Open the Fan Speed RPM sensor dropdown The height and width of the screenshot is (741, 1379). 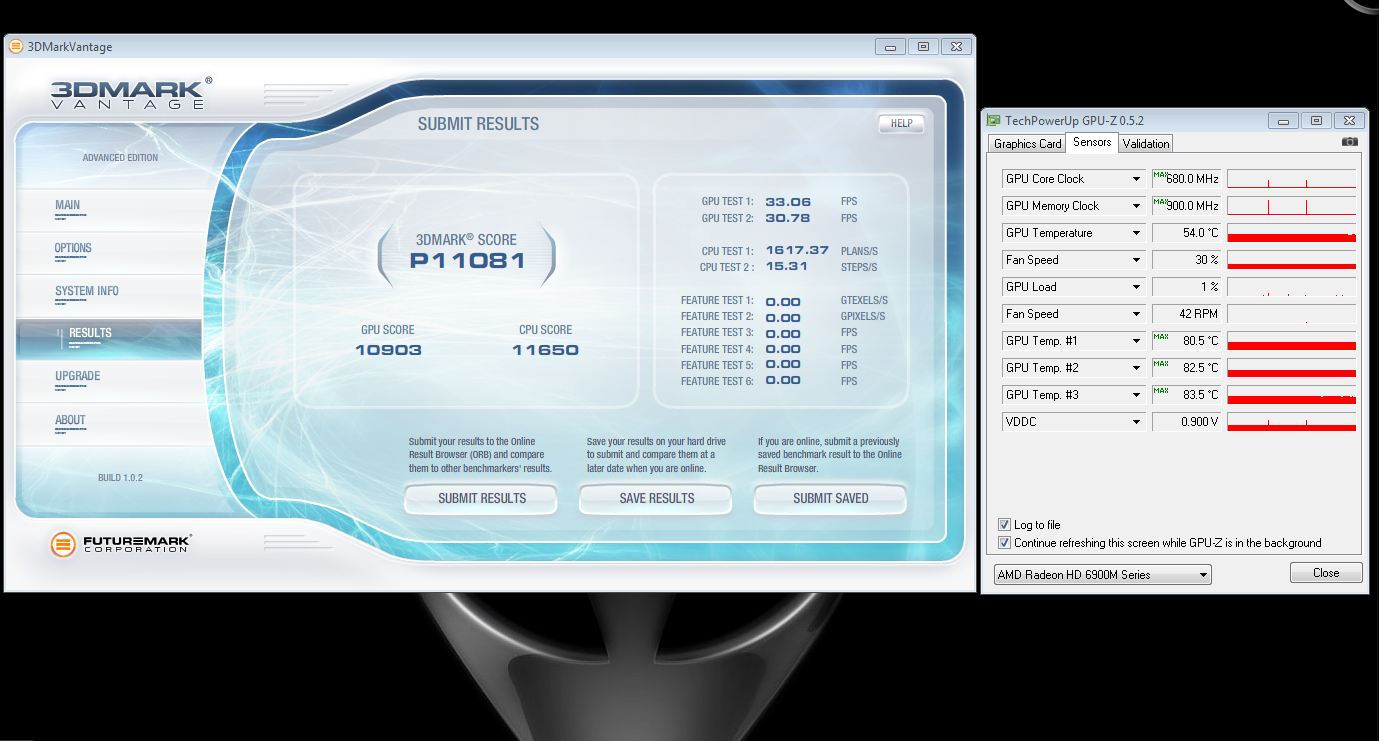click(x=1136, y=314)
